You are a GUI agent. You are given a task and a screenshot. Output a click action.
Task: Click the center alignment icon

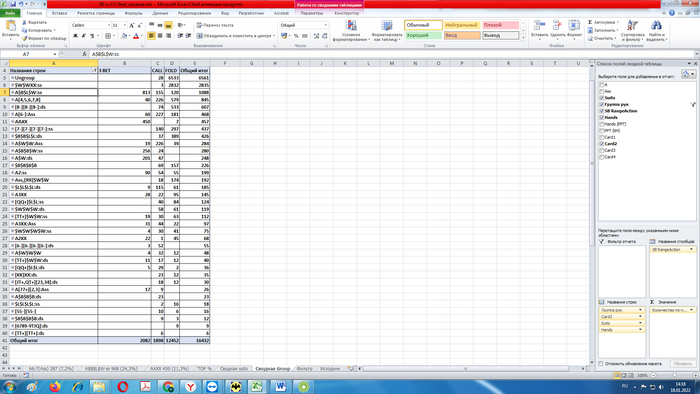click(x=160, y=36)
